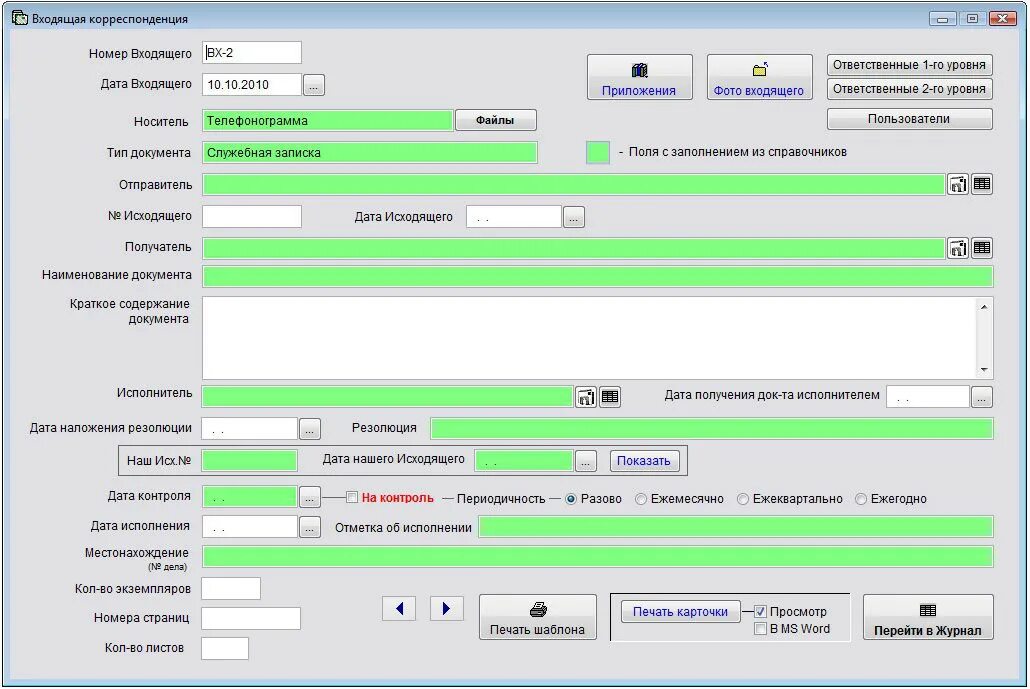Click Печать шаблона printer button
Viewport: 1030px width, 689px height.
click(x=538, y=617)
